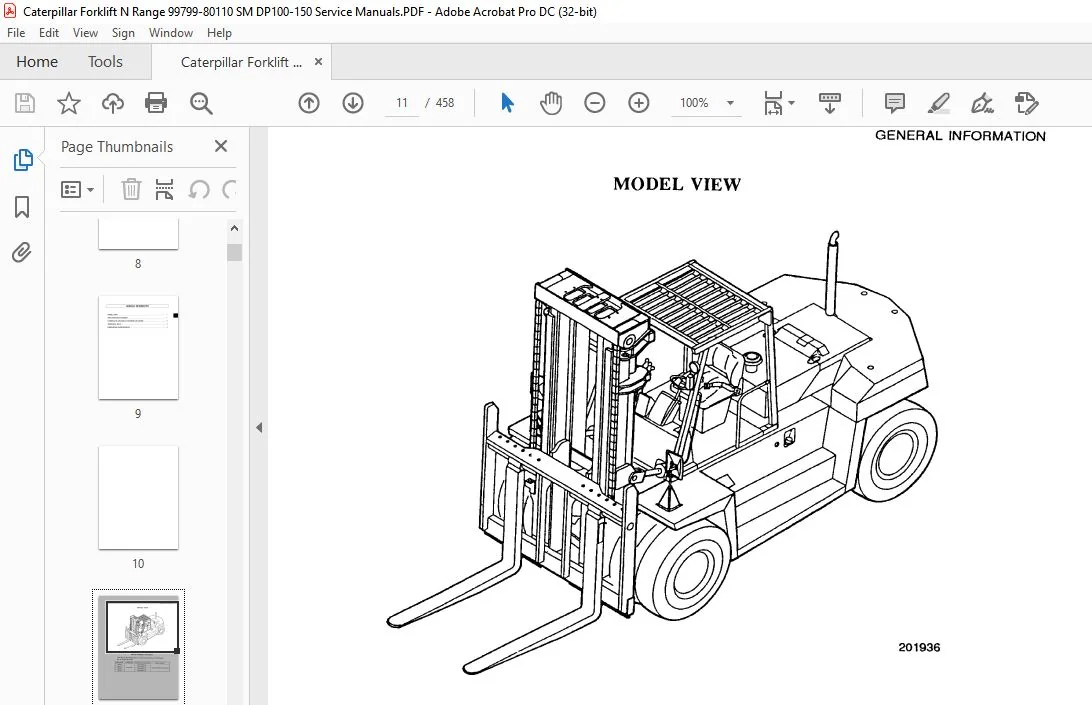This screenshot has height=705, width=1092.
Task: Click the Save file icon
Action: tap(25, 103)
